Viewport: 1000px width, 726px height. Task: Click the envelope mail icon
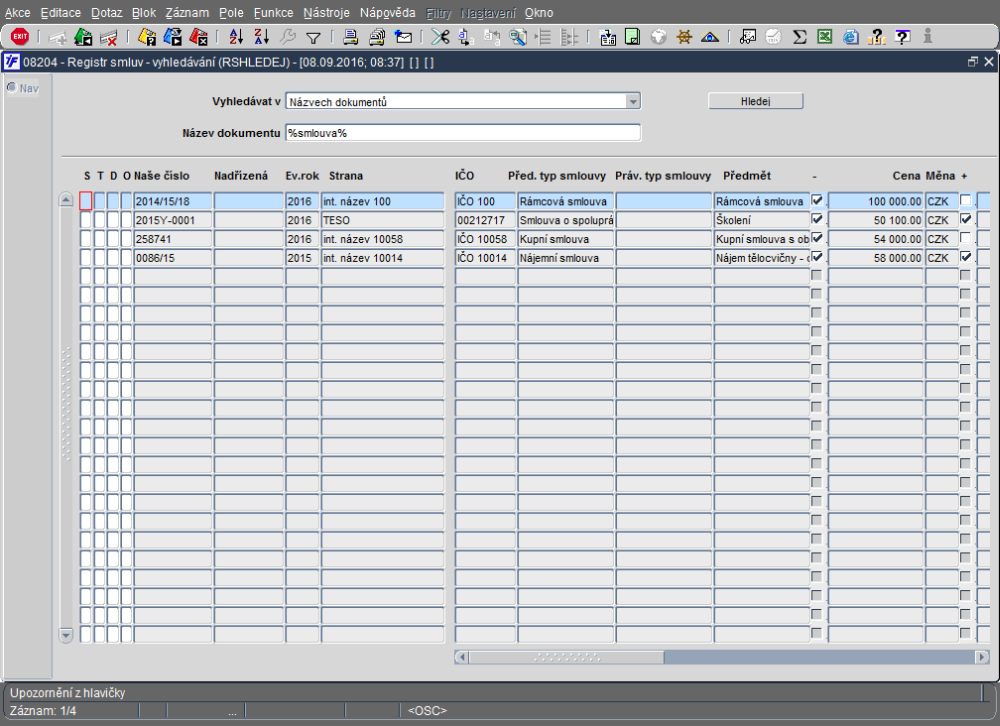[x=404, y=37]
